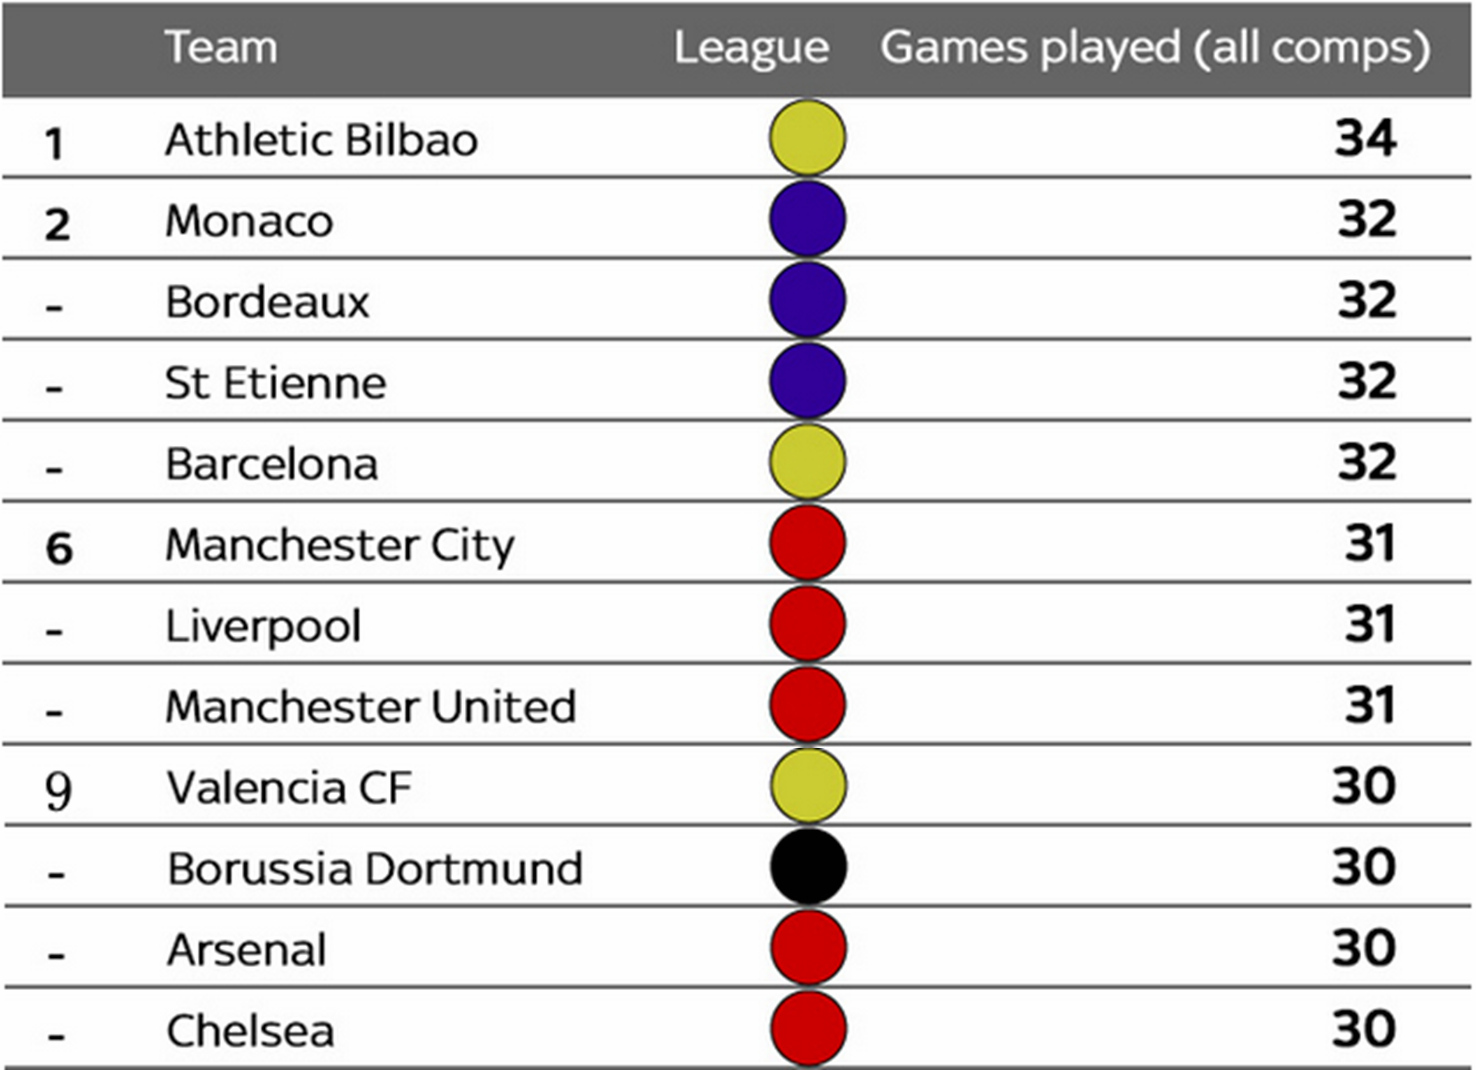The image size is (1476, 1070).
Task: Select the Athletic Bilbao team name
Action: point(321,140)
